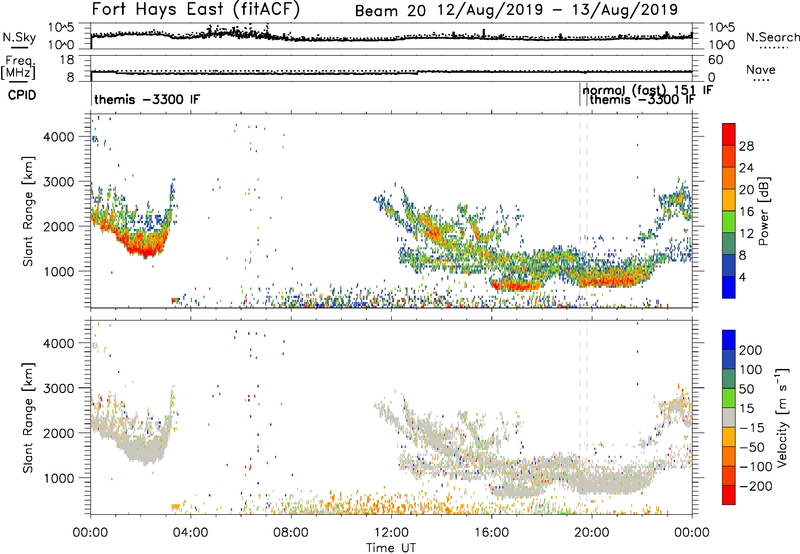Click the 'Nave' legend label

761,69
